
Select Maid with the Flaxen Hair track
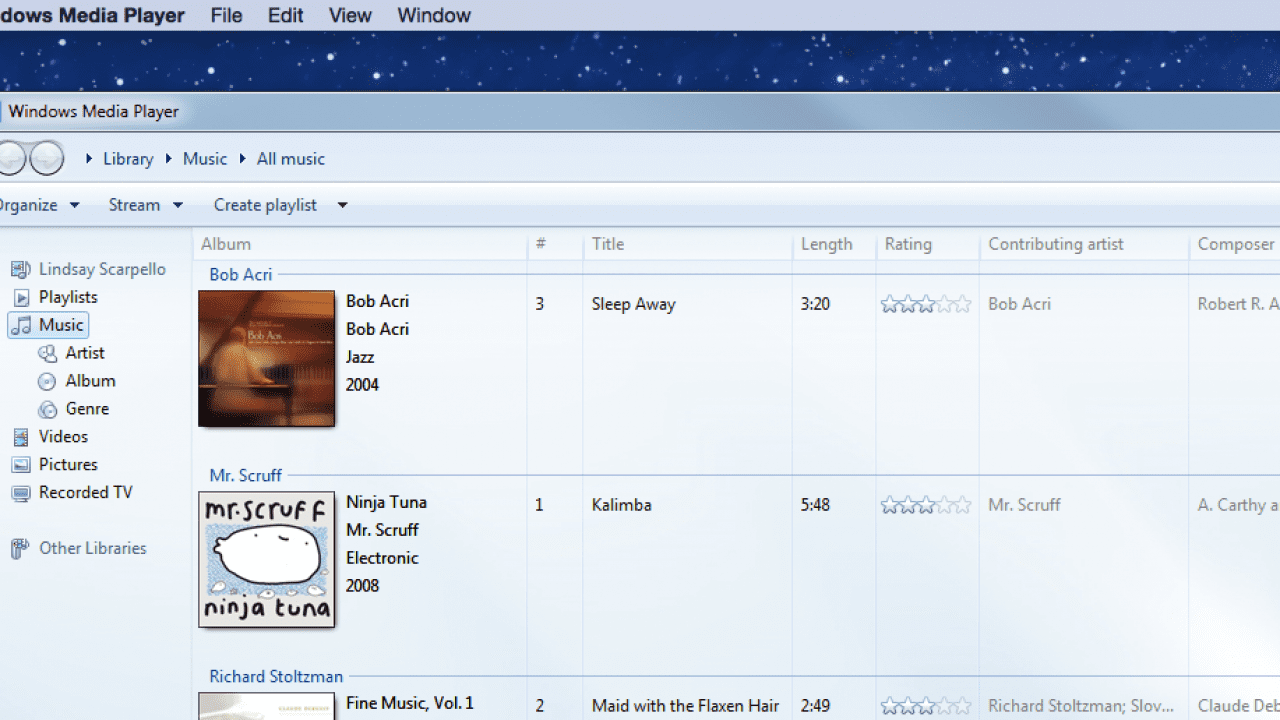point(685,706)
